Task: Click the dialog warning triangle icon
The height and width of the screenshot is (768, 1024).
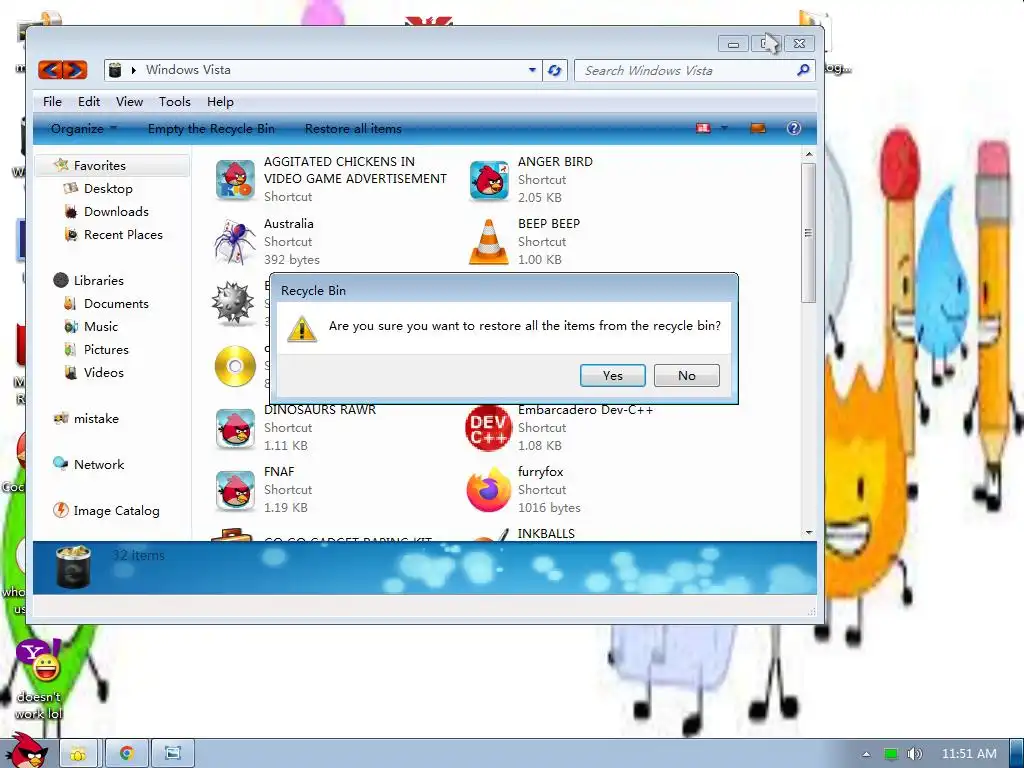Action: pos(302,328)
